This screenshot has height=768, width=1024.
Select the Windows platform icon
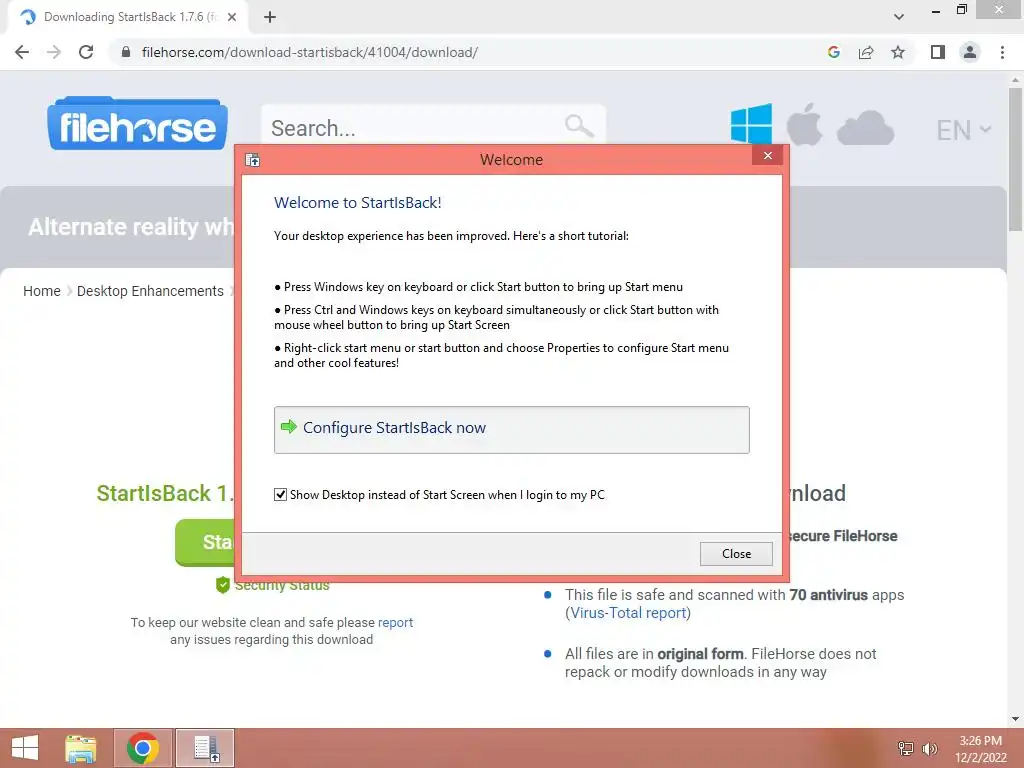coord(751,123)
